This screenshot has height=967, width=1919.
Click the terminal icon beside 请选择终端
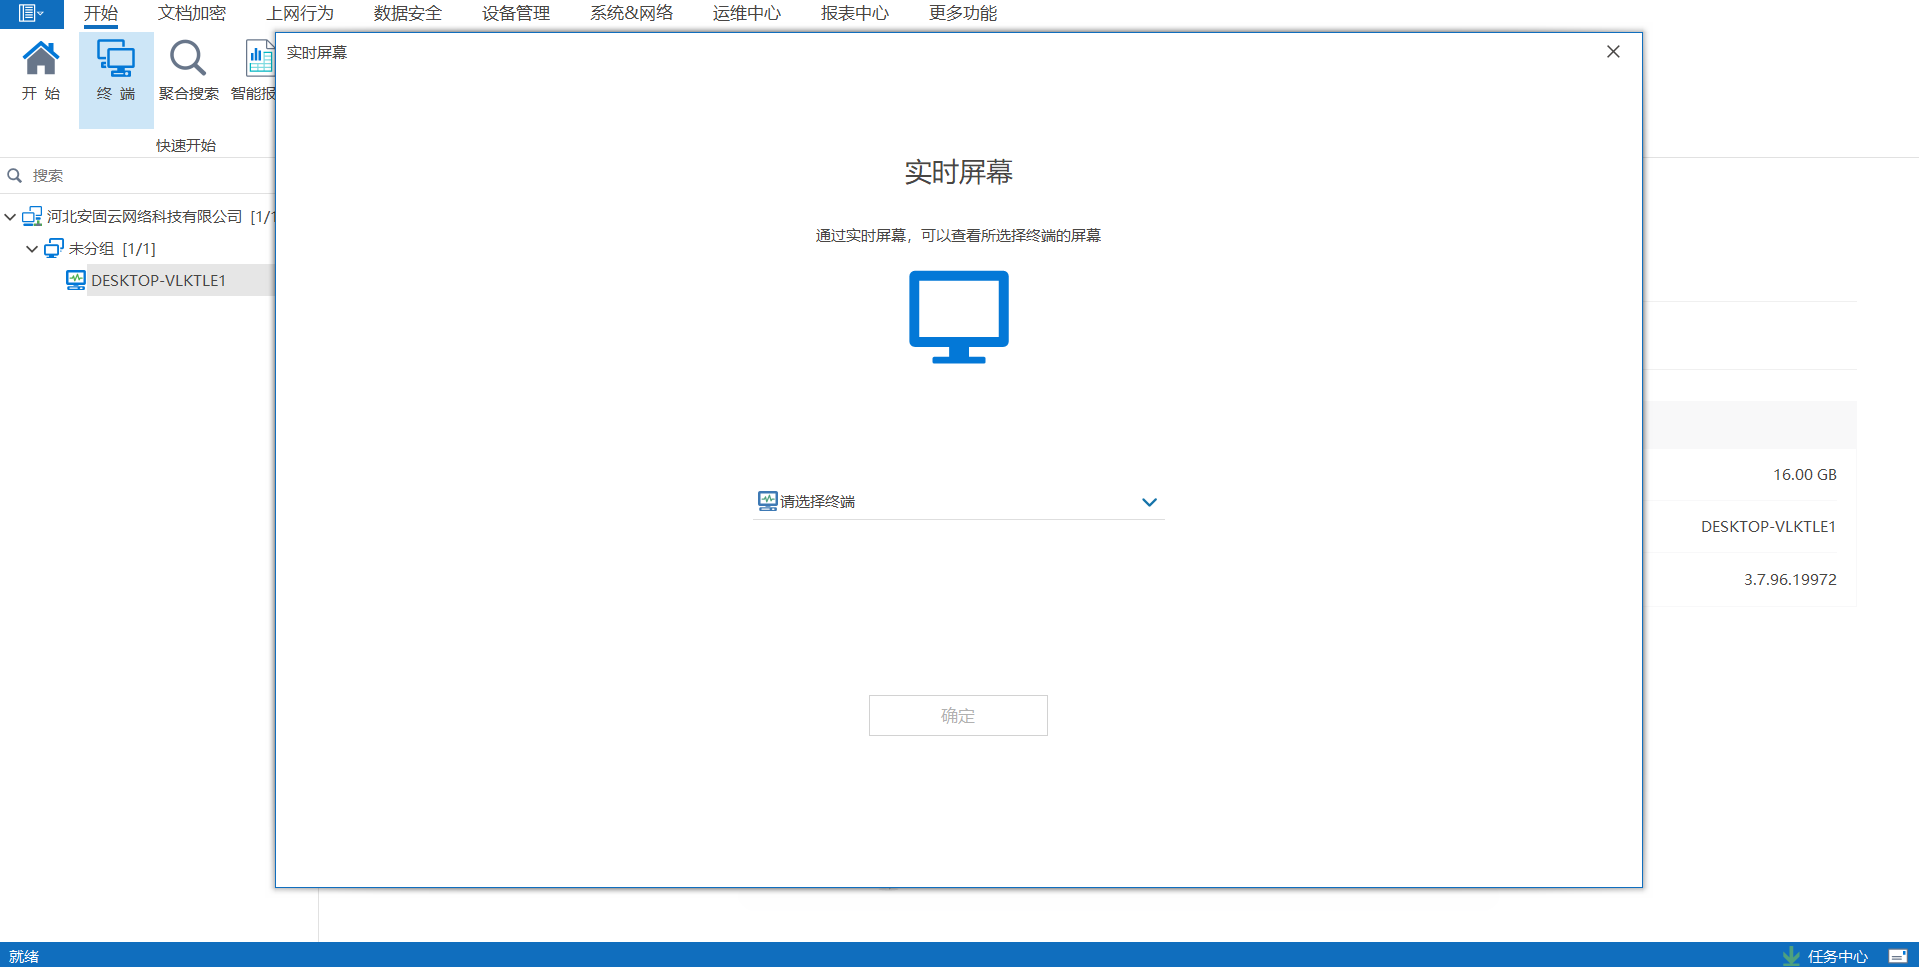pyautogui.click(x=767, y=501)
